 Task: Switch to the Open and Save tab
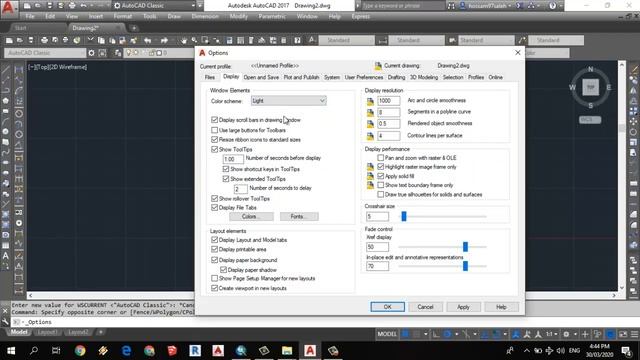tap(261, 77)
